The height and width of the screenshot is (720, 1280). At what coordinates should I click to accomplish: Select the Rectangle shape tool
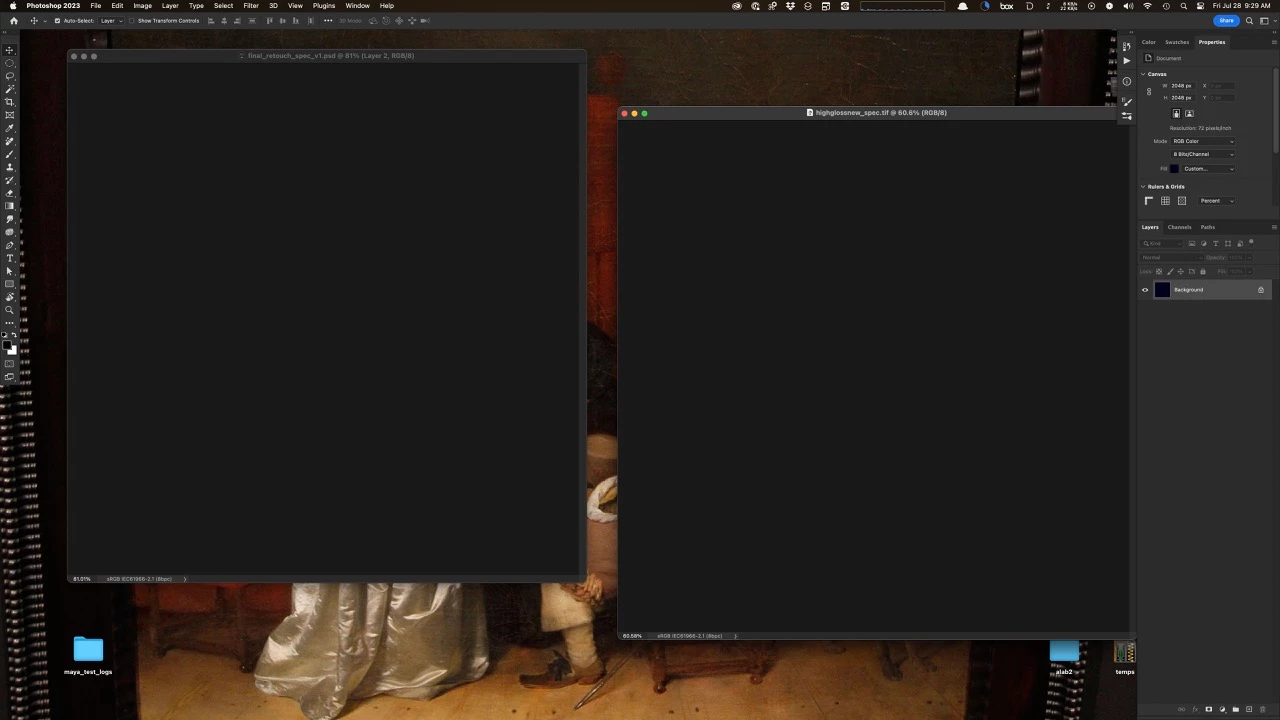pos(10,284)
